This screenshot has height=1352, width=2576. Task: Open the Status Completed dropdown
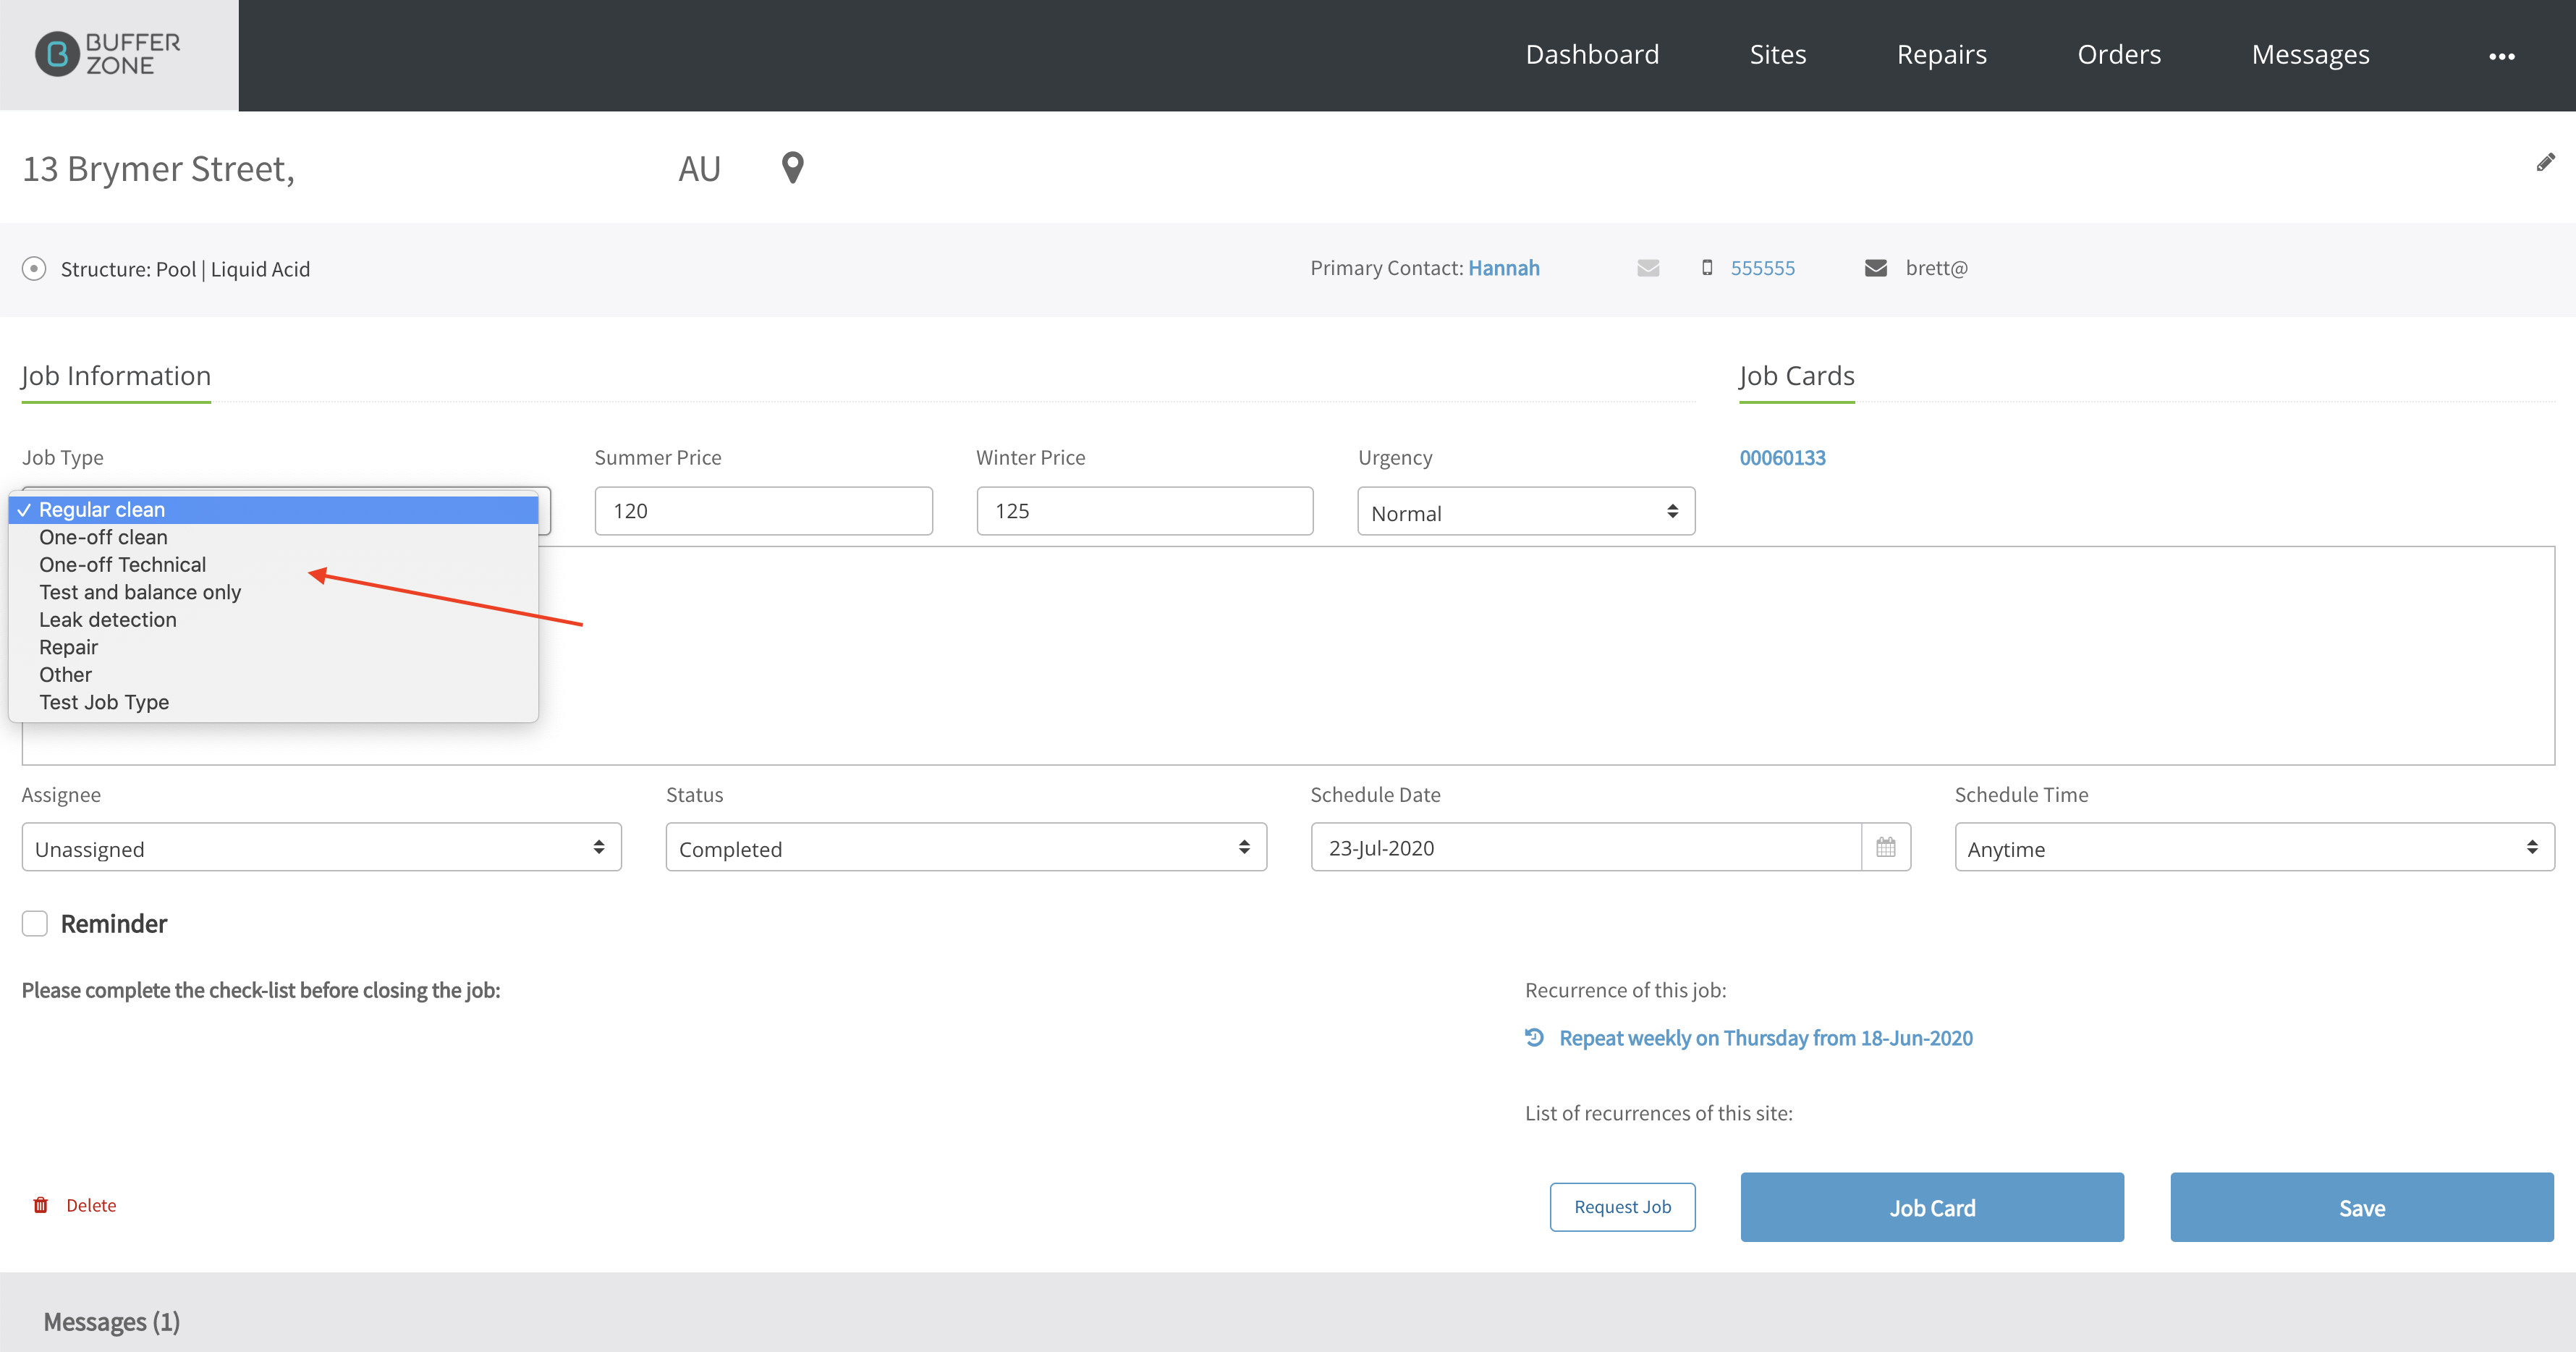tap(965, 848)
